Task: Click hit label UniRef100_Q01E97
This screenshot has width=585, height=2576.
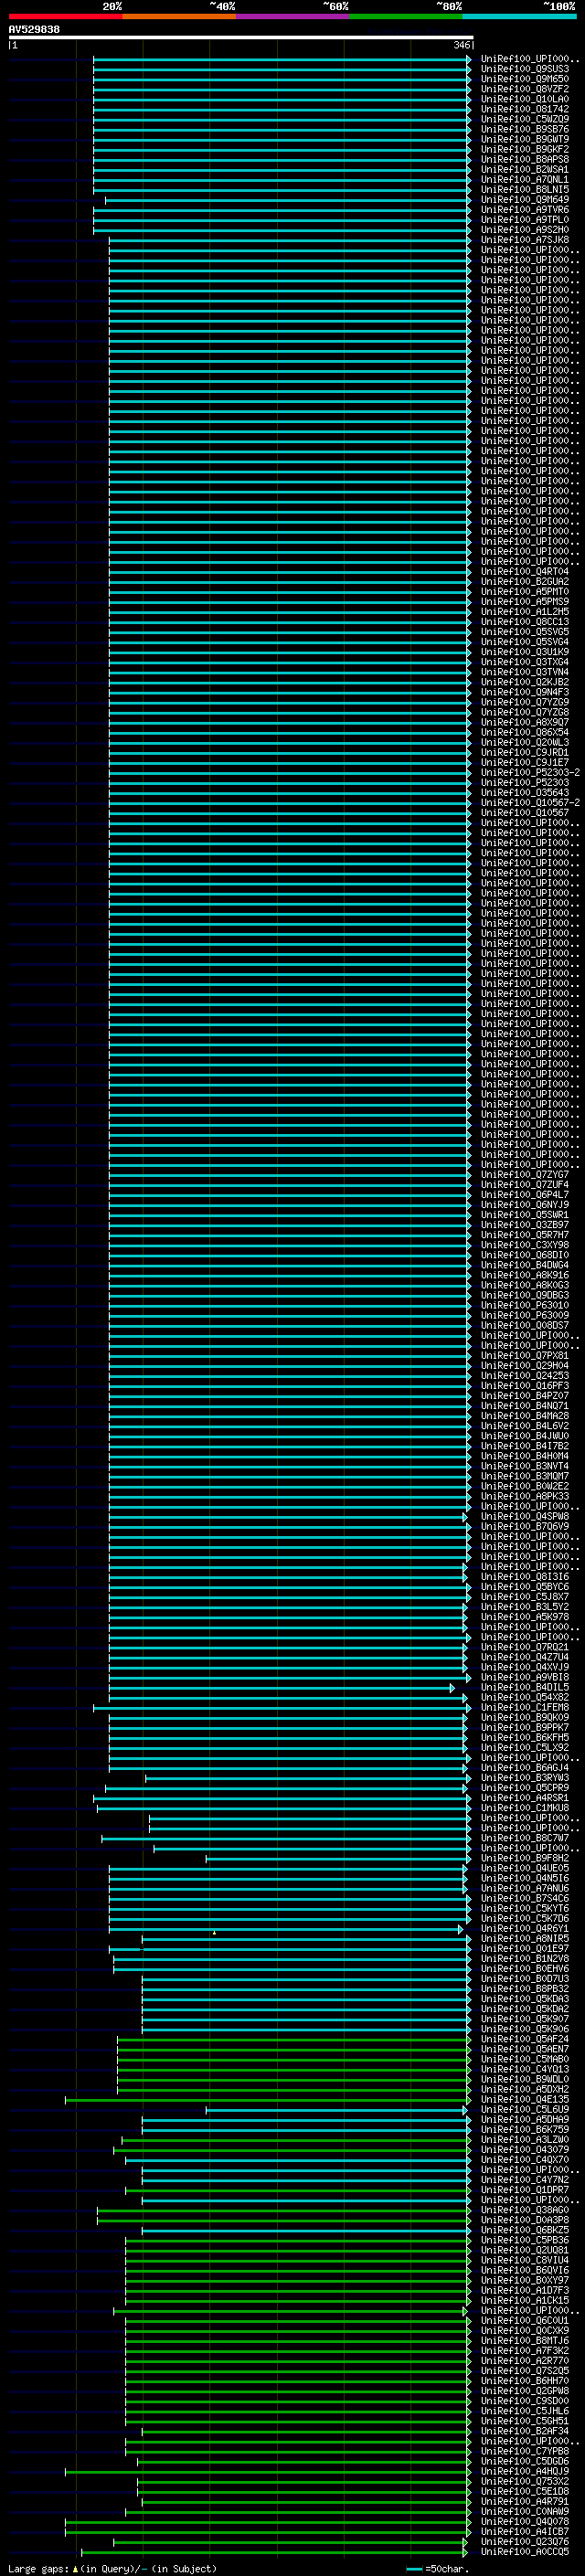Action: (x=525, y=1949)
